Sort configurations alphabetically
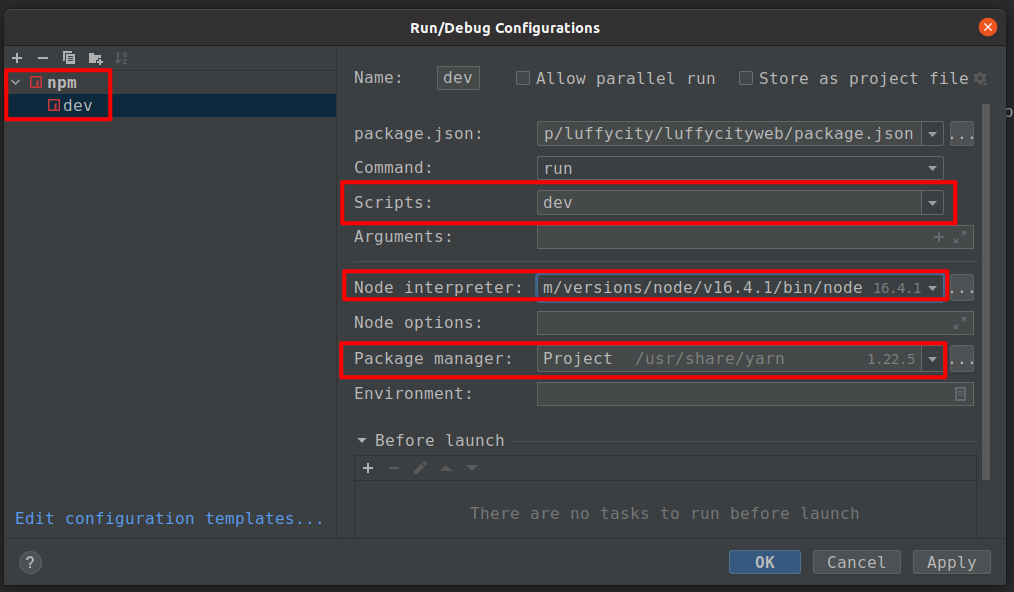 point(121,58)
